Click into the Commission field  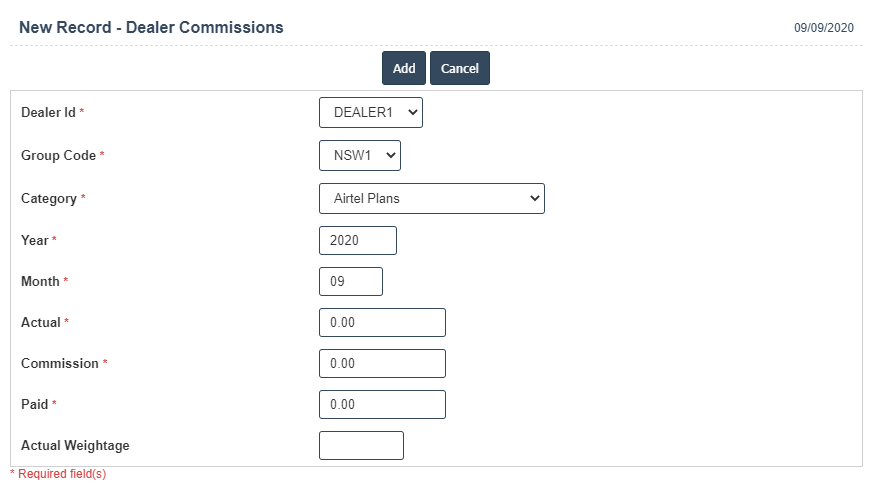(x=381, y=364)
